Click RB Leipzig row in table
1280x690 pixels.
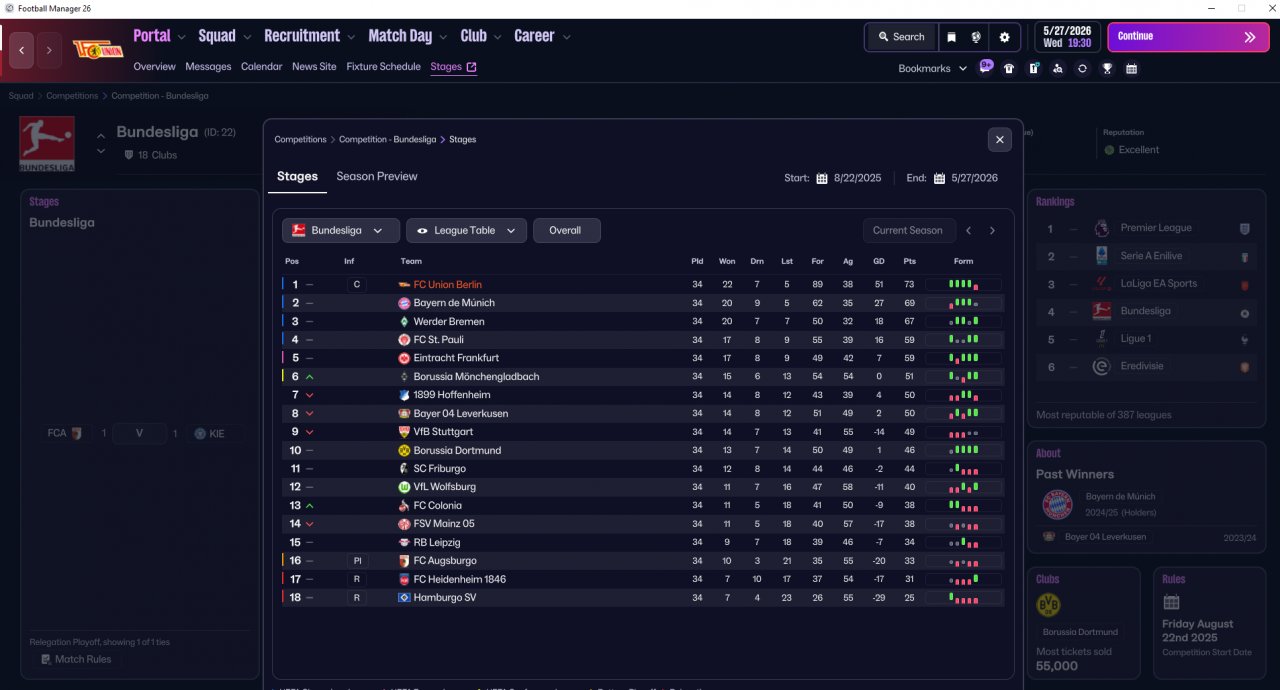pyautogui.click(x=643, y=543)
